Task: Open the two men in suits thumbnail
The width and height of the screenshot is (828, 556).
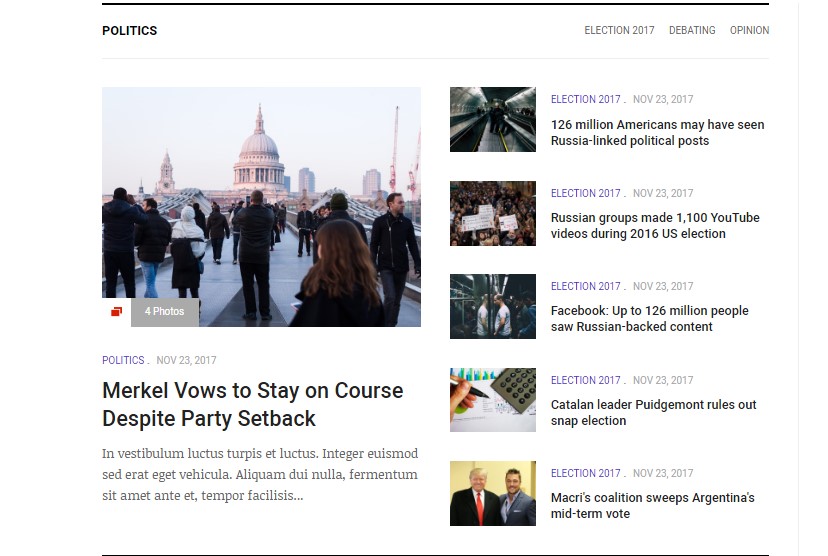Action: 493,493
